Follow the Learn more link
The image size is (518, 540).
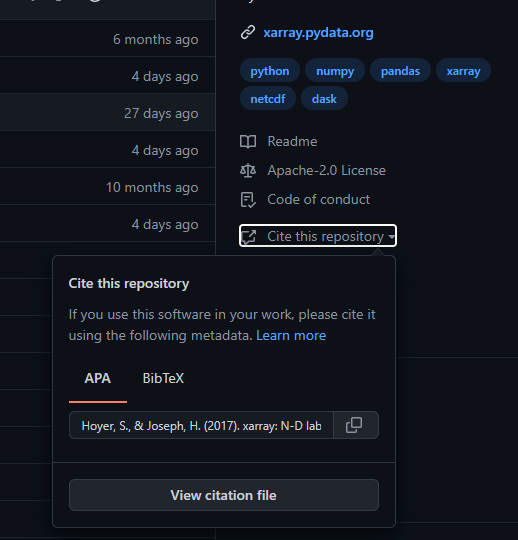click(291, 335)
